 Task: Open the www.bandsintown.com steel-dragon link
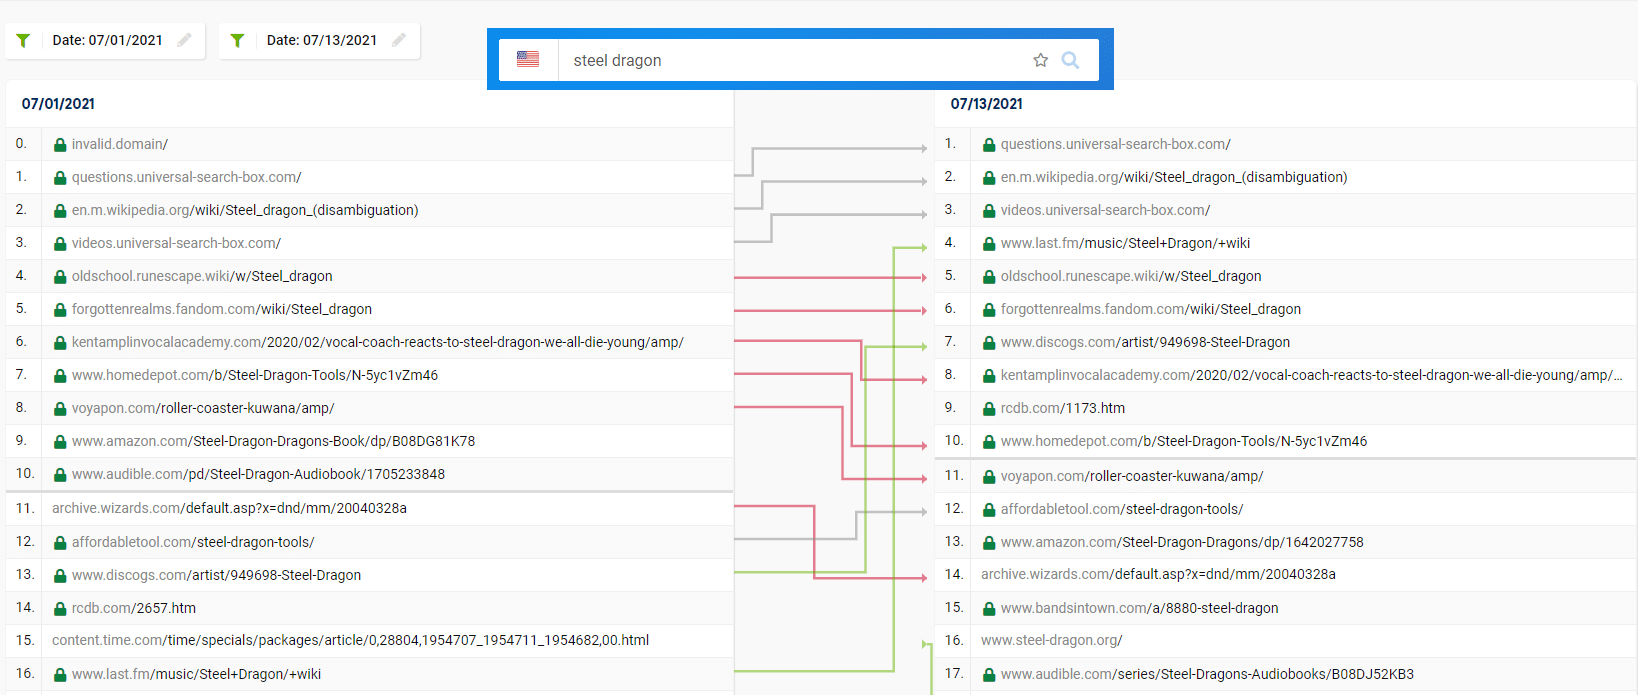point(1139,608)
